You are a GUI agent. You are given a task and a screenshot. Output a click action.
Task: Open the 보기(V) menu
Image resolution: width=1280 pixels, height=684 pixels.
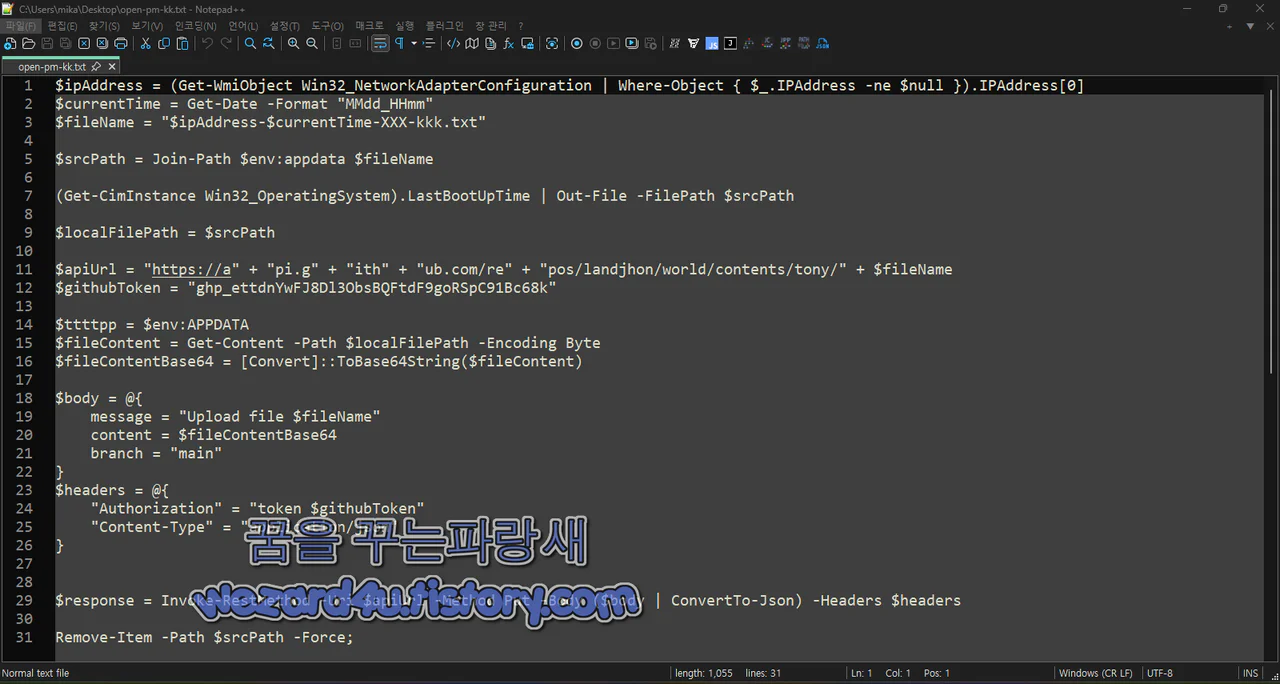click(x=147, y=26)
